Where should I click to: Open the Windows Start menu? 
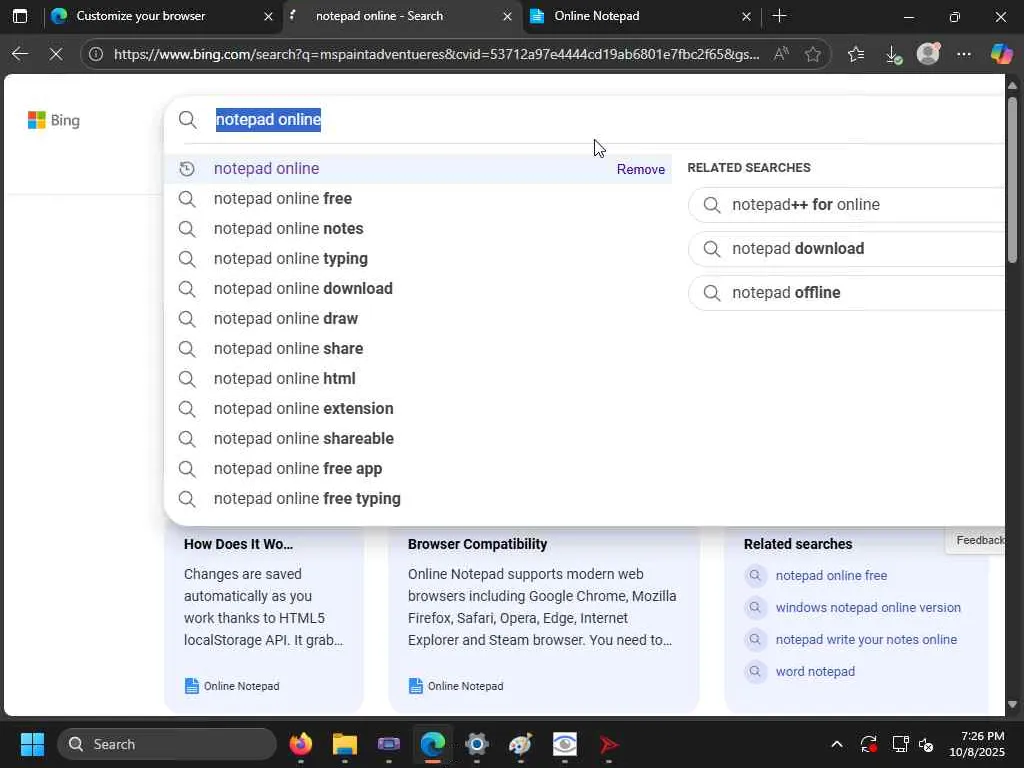[32, 744]
